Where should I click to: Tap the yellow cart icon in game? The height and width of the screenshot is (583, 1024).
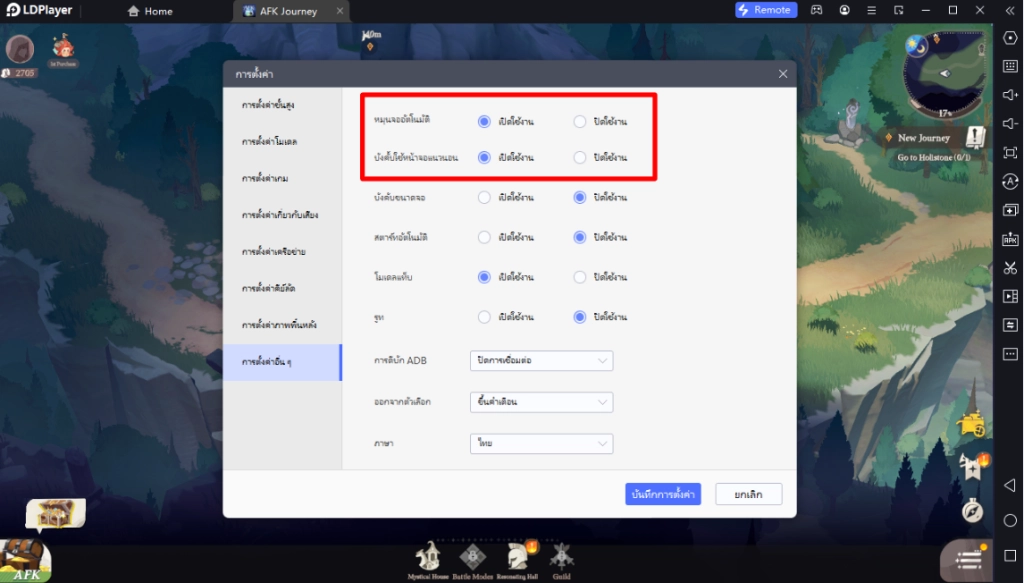click(x=971, y=425)
